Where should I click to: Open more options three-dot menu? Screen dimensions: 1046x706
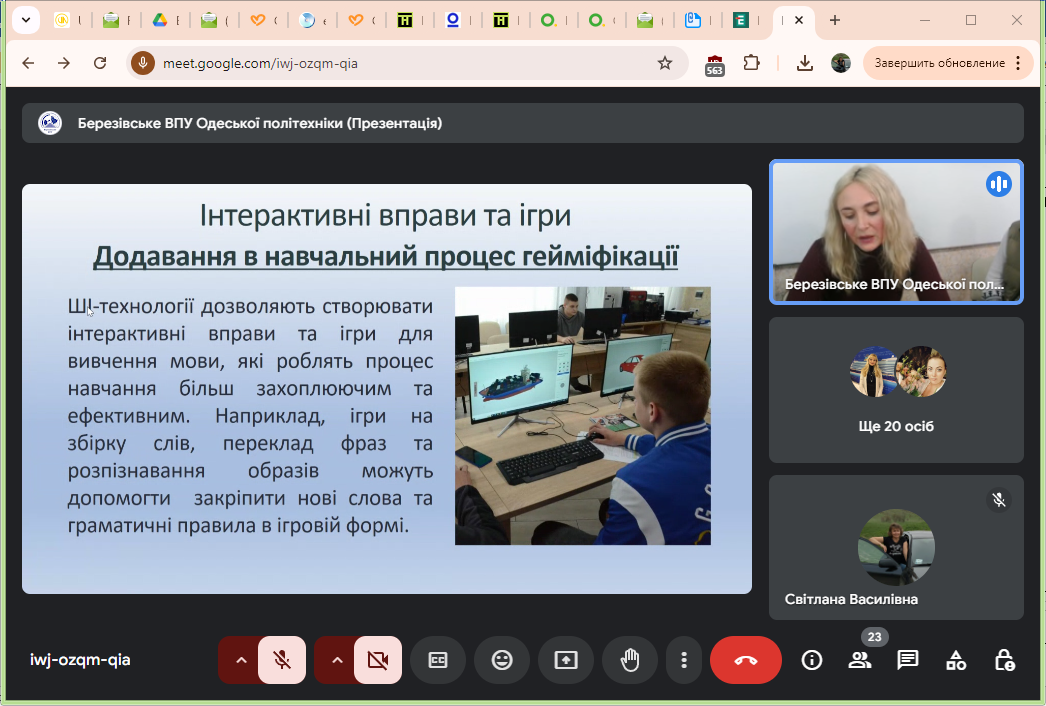click(x=684, y=660)
